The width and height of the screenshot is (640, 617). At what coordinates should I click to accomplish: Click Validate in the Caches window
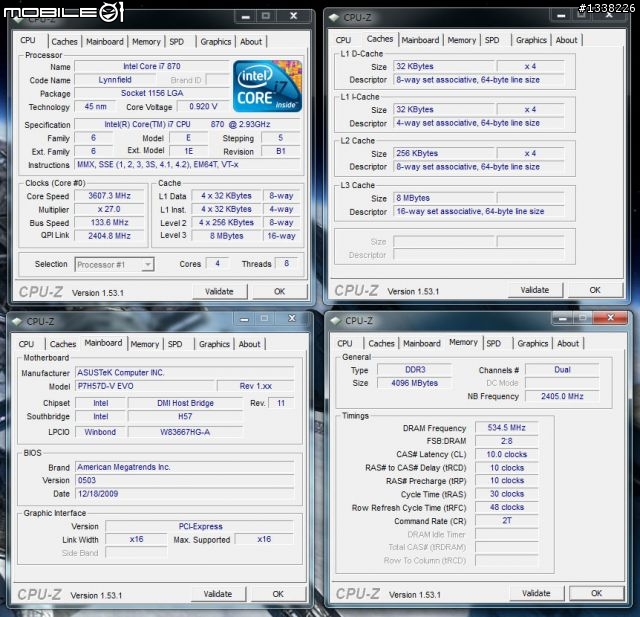[x=535, y=290]
